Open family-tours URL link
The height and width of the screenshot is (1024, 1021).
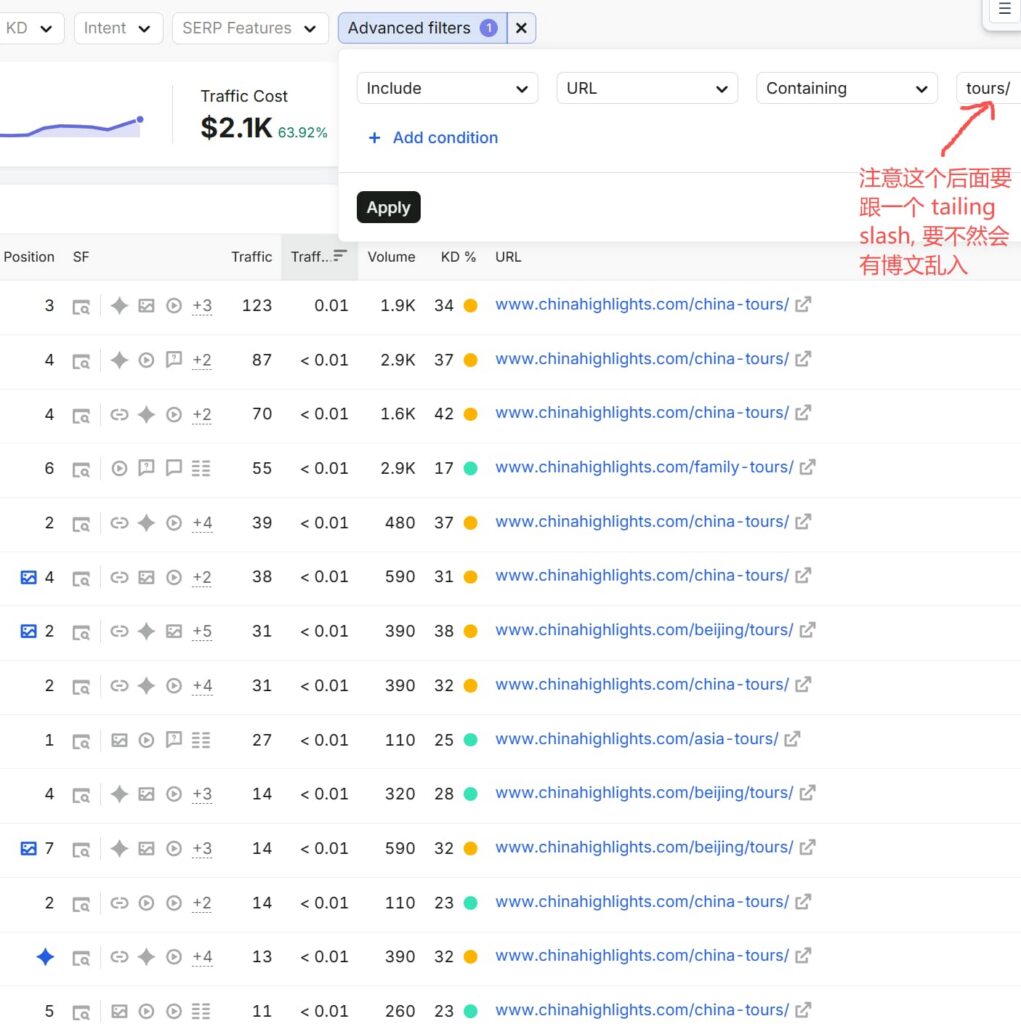point(644,468)
